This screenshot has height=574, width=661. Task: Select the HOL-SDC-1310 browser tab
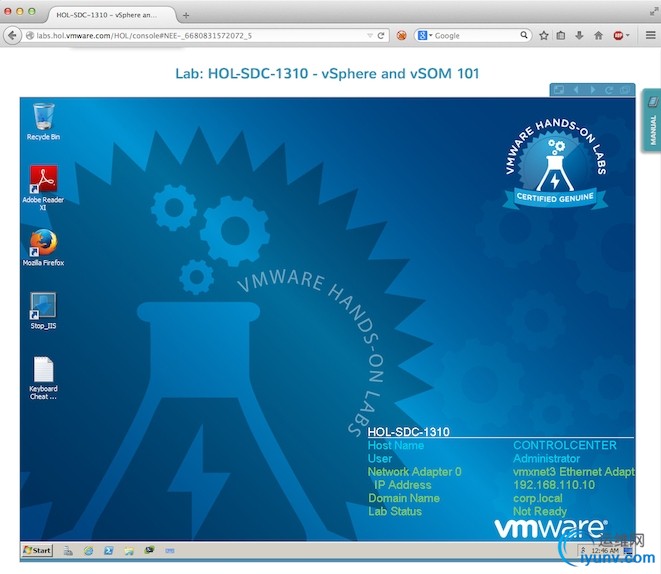[x=111, y=15]
